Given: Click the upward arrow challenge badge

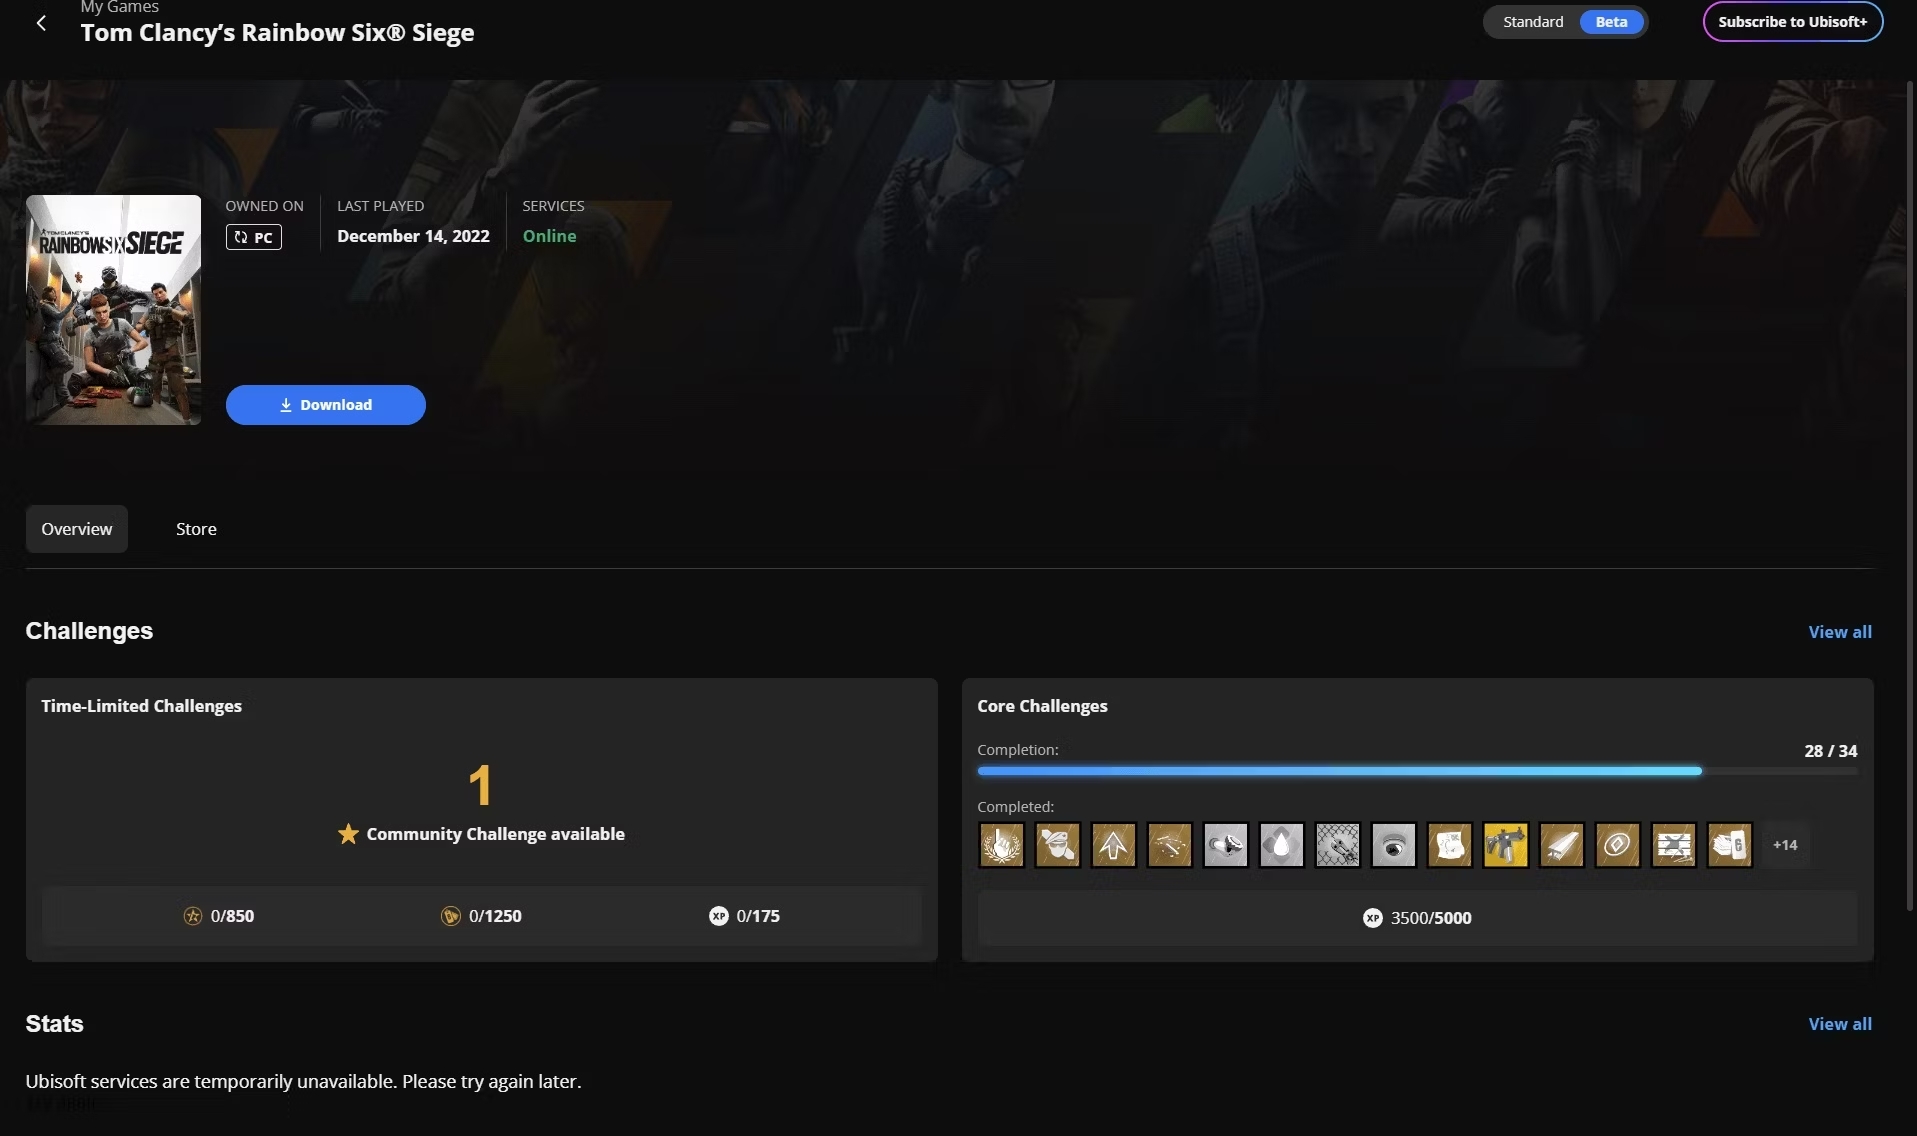Looking at the screenshot, I should click(1113, 846).
